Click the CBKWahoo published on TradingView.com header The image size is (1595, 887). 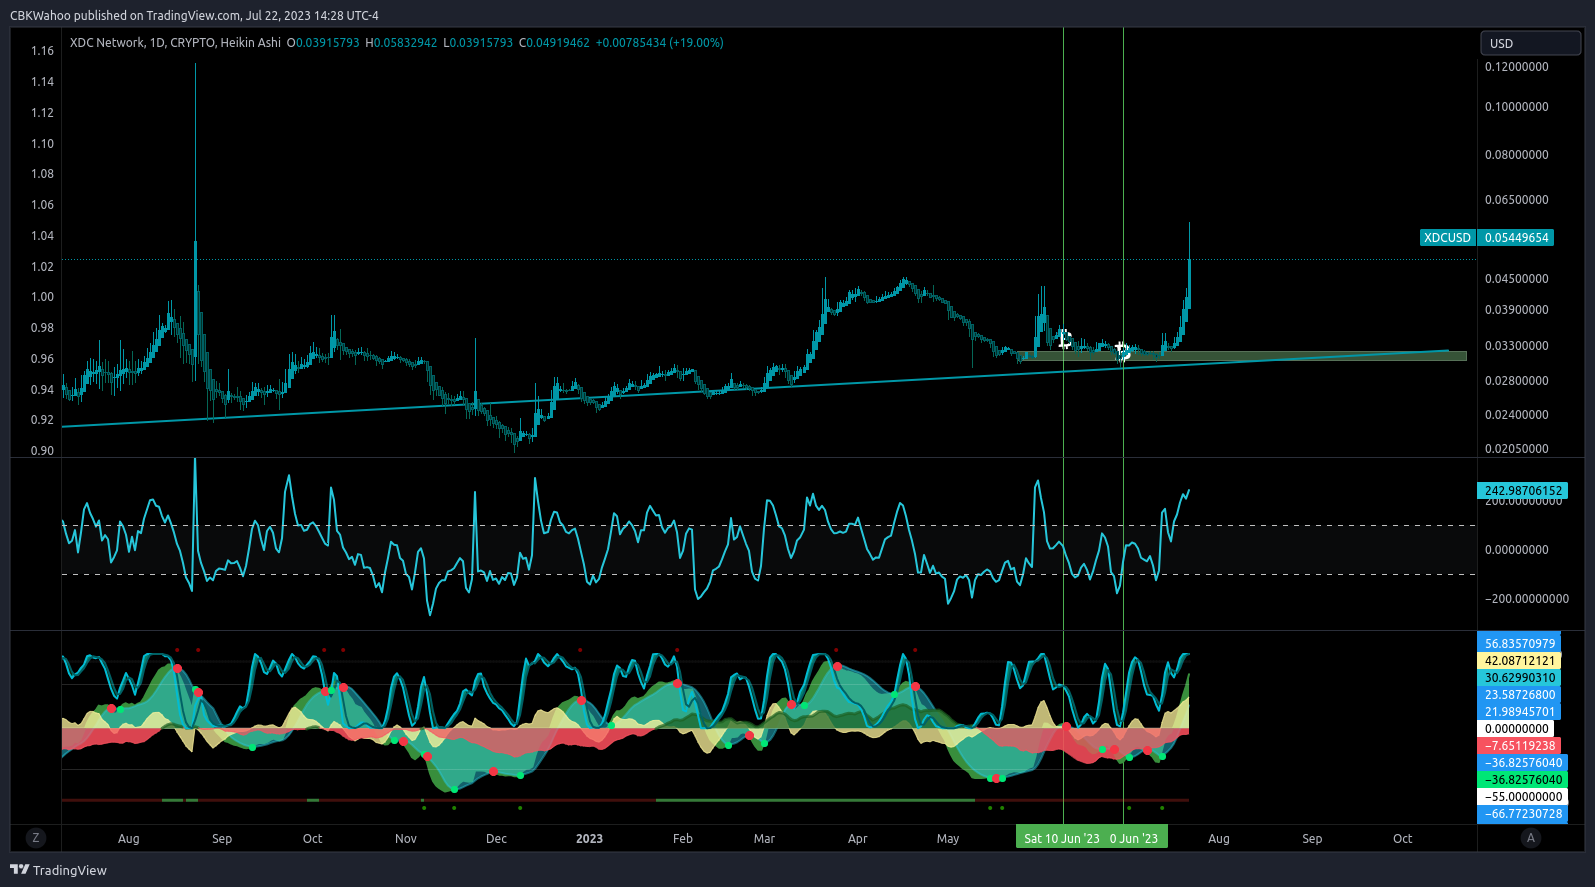(194, 15)
